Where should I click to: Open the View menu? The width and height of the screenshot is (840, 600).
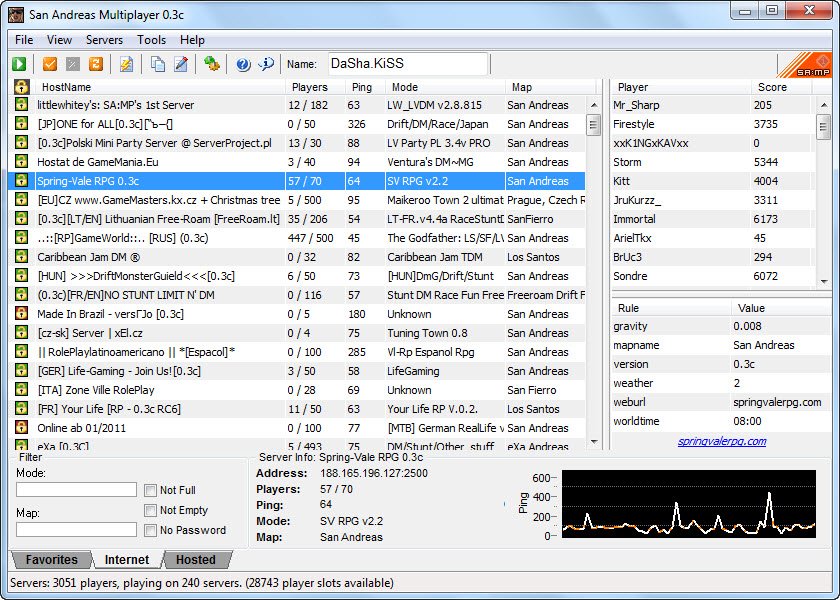pyautogui.click(x=59, y=40)
